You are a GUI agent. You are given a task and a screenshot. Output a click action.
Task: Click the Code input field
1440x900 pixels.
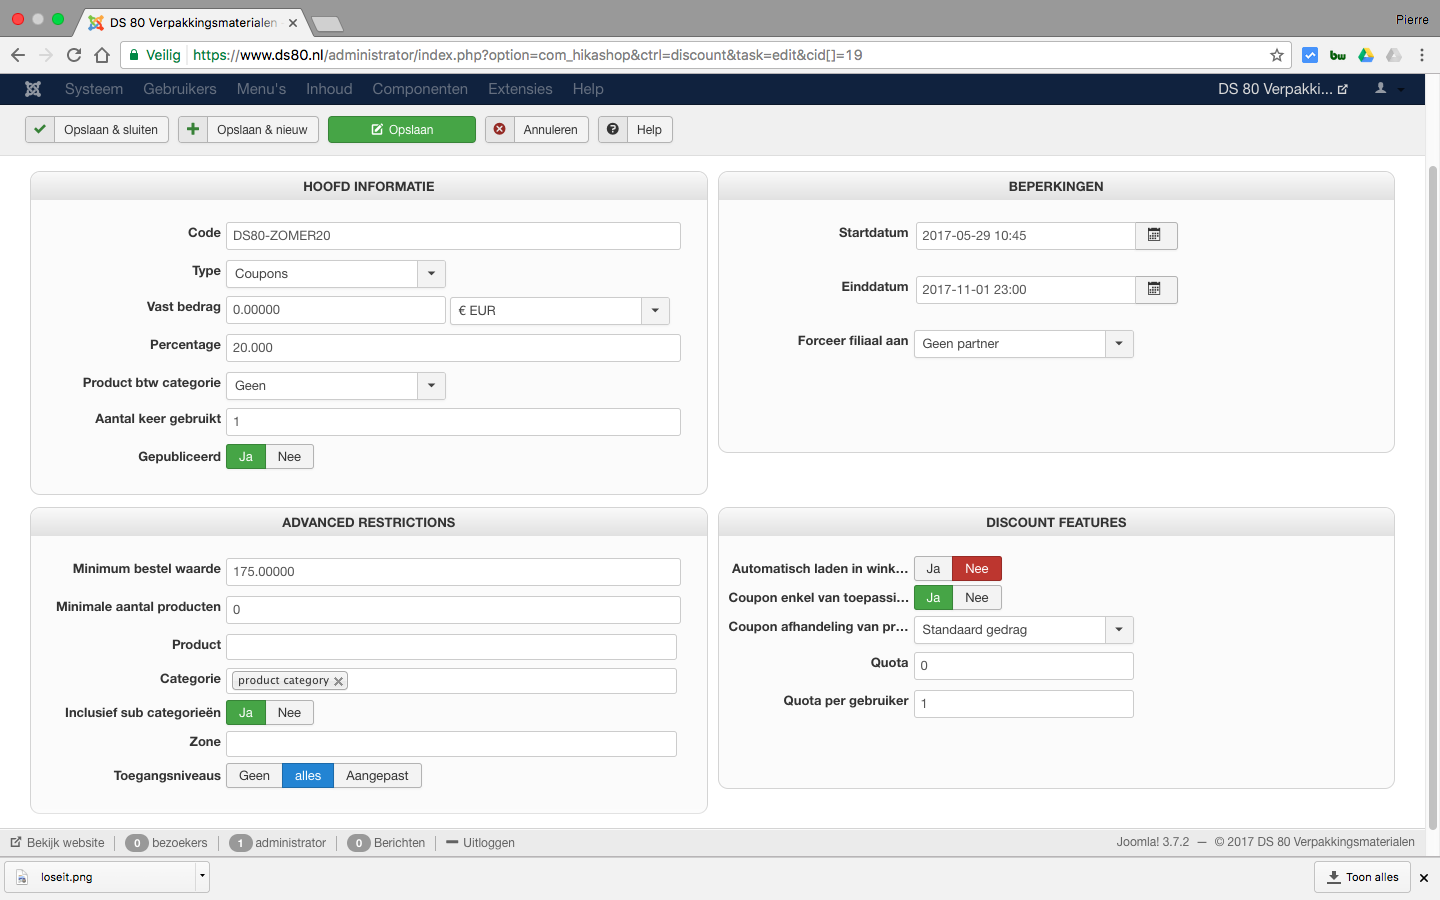453,236
